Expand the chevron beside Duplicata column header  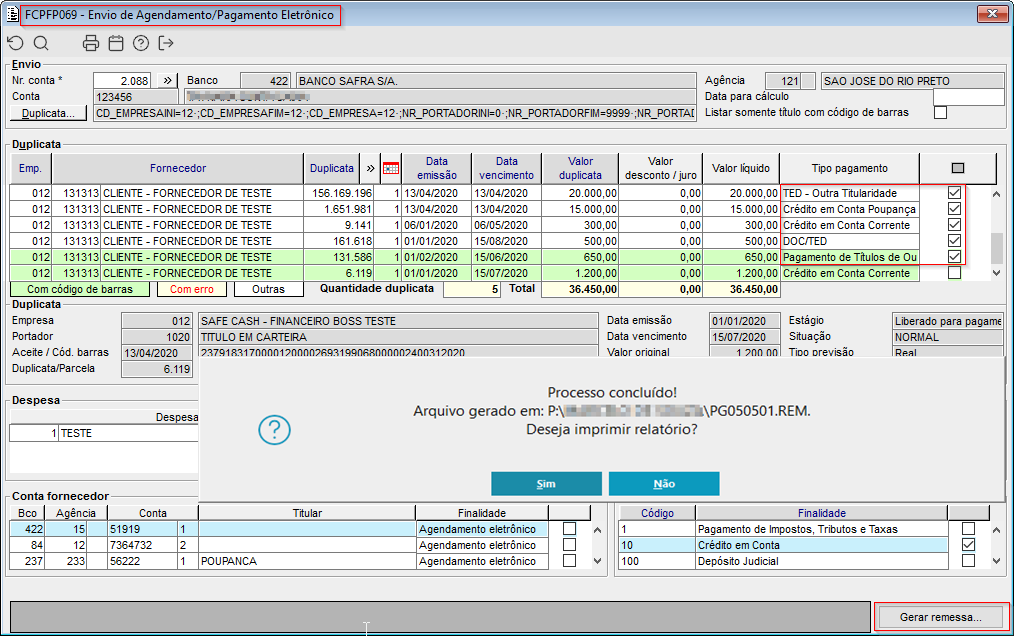click(x=370, y=168)
